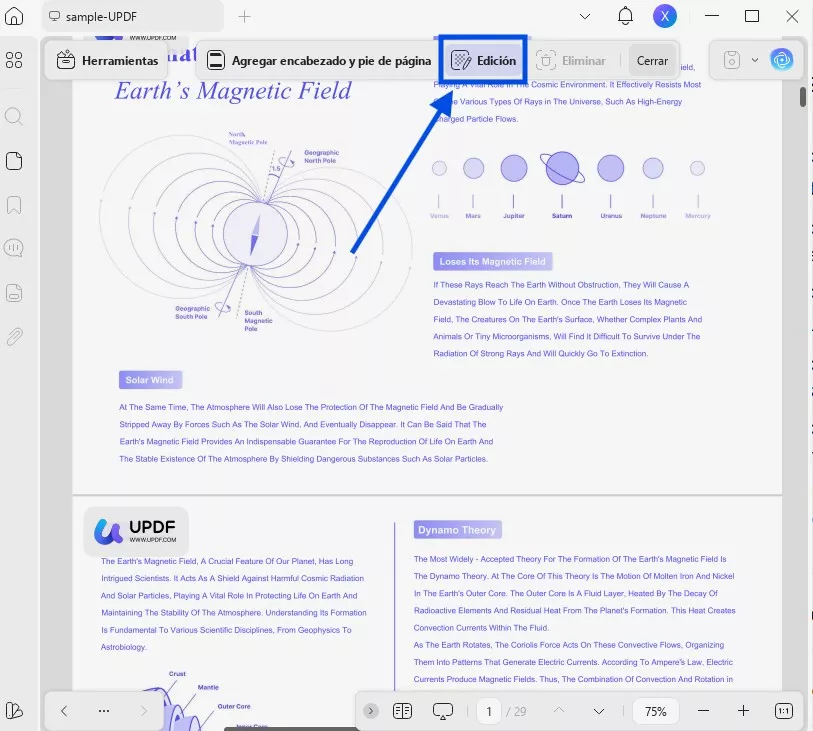Click the page number field showing 1
The width and height of the screenshot is (813, 731).
489,711
